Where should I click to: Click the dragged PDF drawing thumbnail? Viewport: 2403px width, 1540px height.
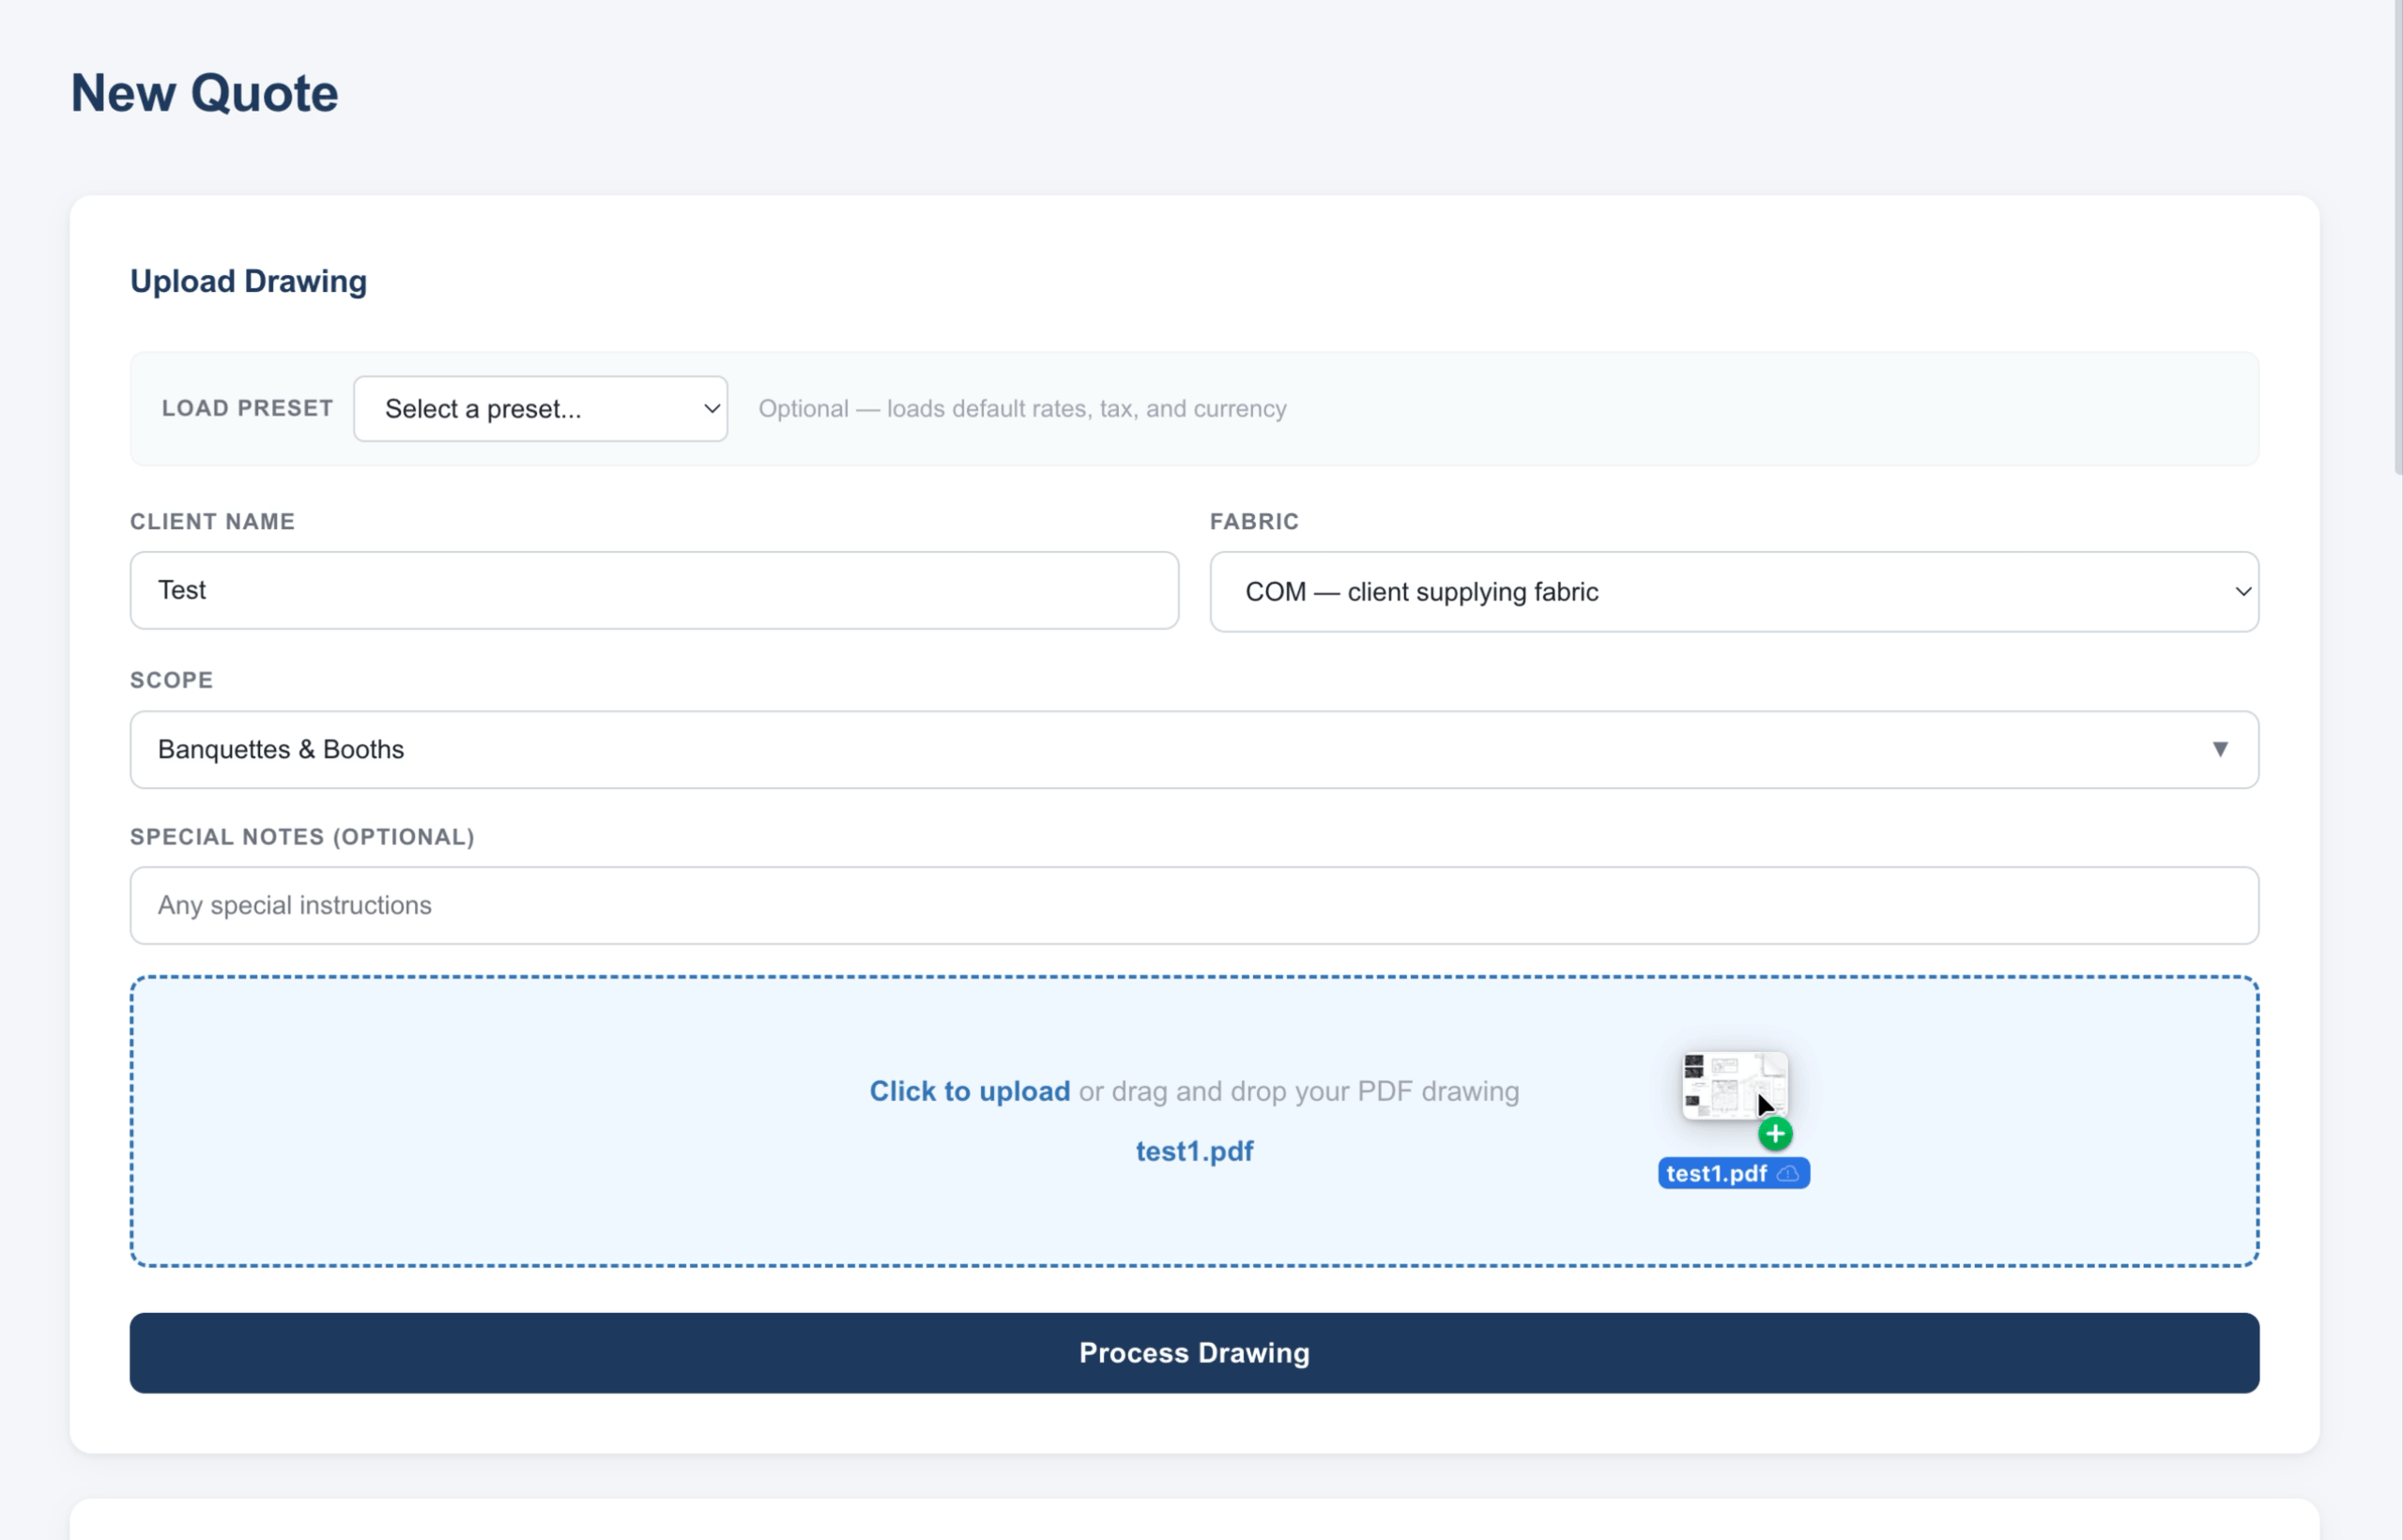click(x=1734, y=1085)
